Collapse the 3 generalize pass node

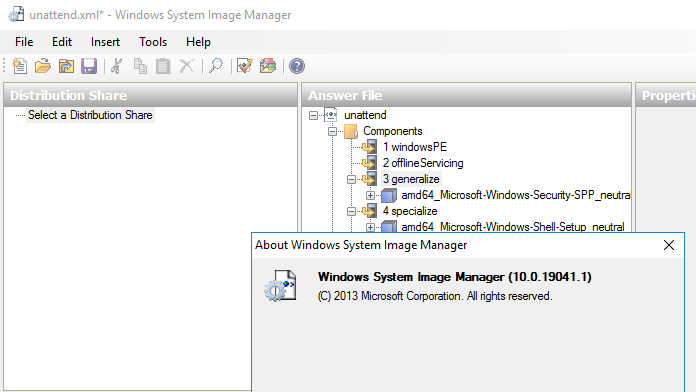(x=352, y=179)
